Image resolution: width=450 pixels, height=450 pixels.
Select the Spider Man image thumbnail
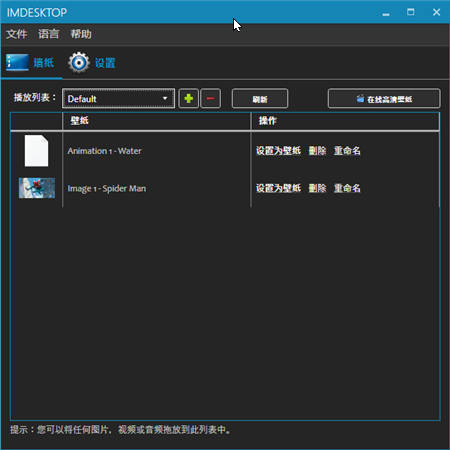(37, 188)
